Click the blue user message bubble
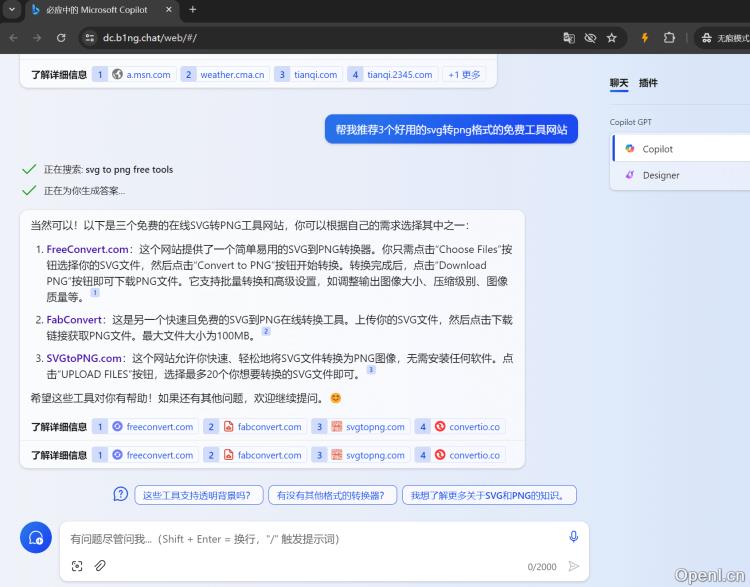750x587 pixels. point(451,129)
